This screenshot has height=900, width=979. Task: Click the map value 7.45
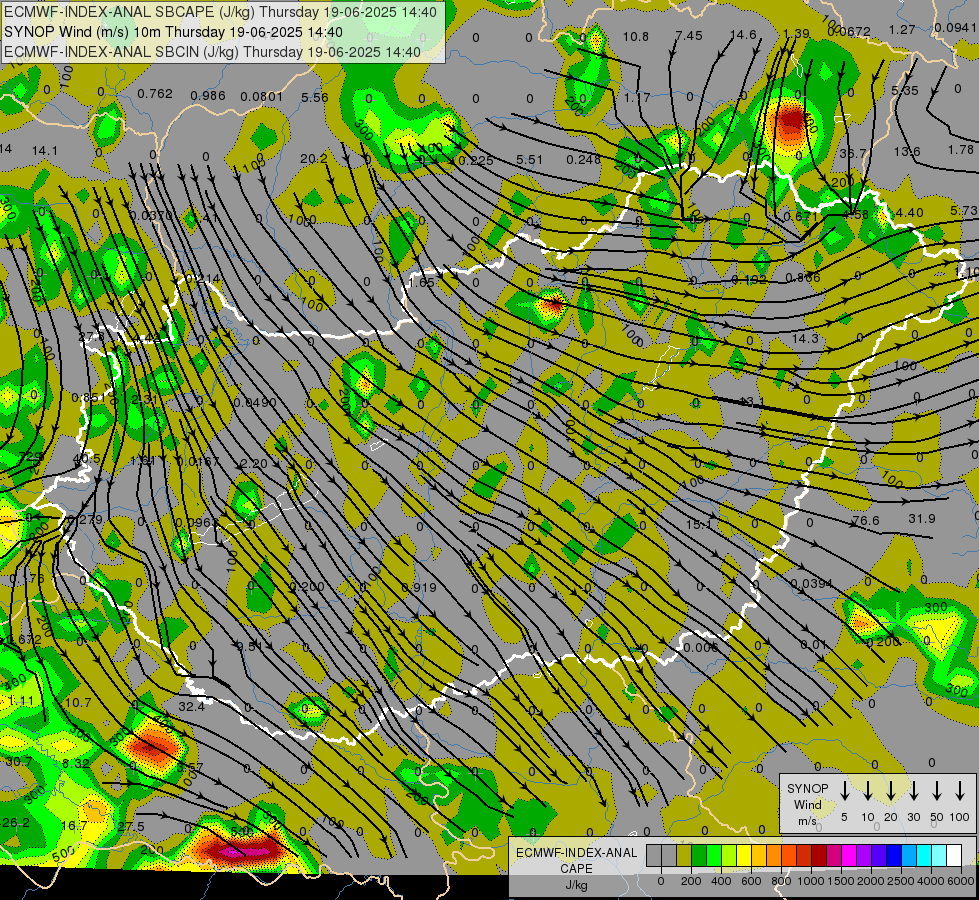point(689,36)
